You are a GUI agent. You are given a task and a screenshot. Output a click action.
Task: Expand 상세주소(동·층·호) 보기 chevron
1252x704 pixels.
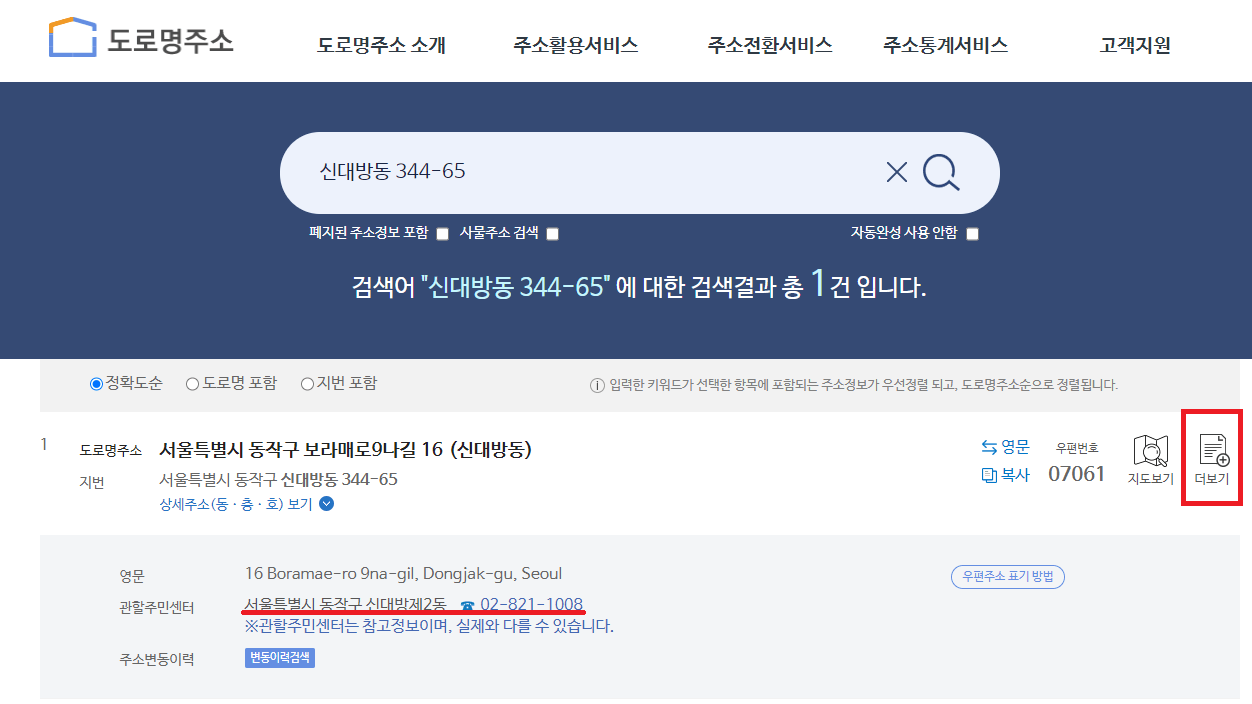pos(326,504)
